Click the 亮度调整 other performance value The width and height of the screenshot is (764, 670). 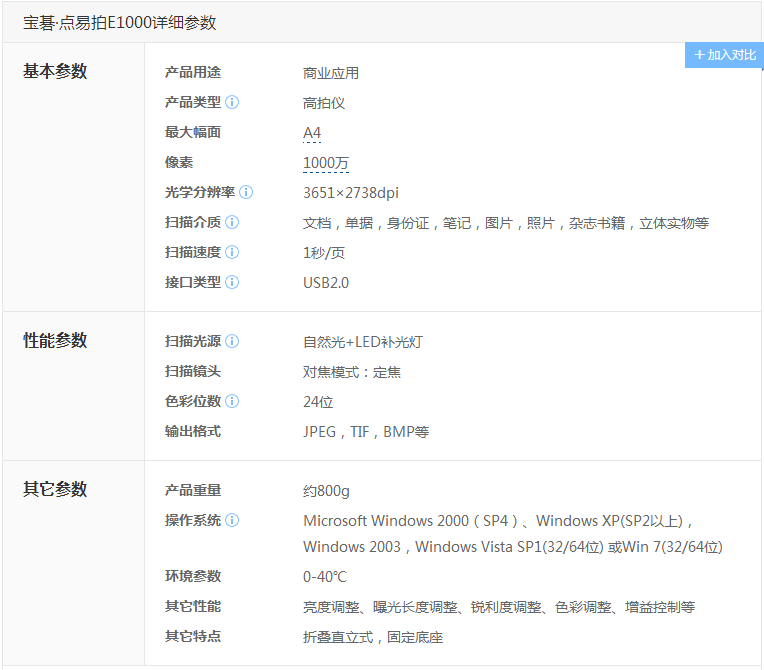pyautogui.click(x=499, y=607)
